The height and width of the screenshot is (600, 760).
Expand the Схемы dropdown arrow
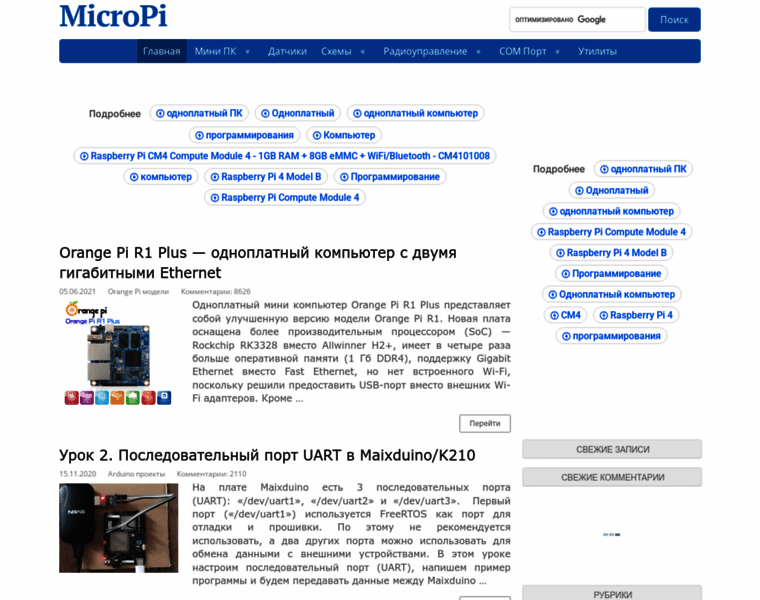363,51
